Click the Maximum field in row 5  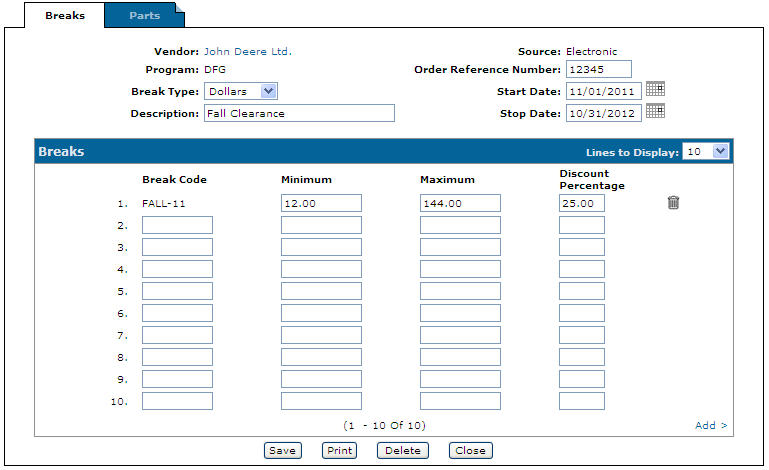[460, 291]
